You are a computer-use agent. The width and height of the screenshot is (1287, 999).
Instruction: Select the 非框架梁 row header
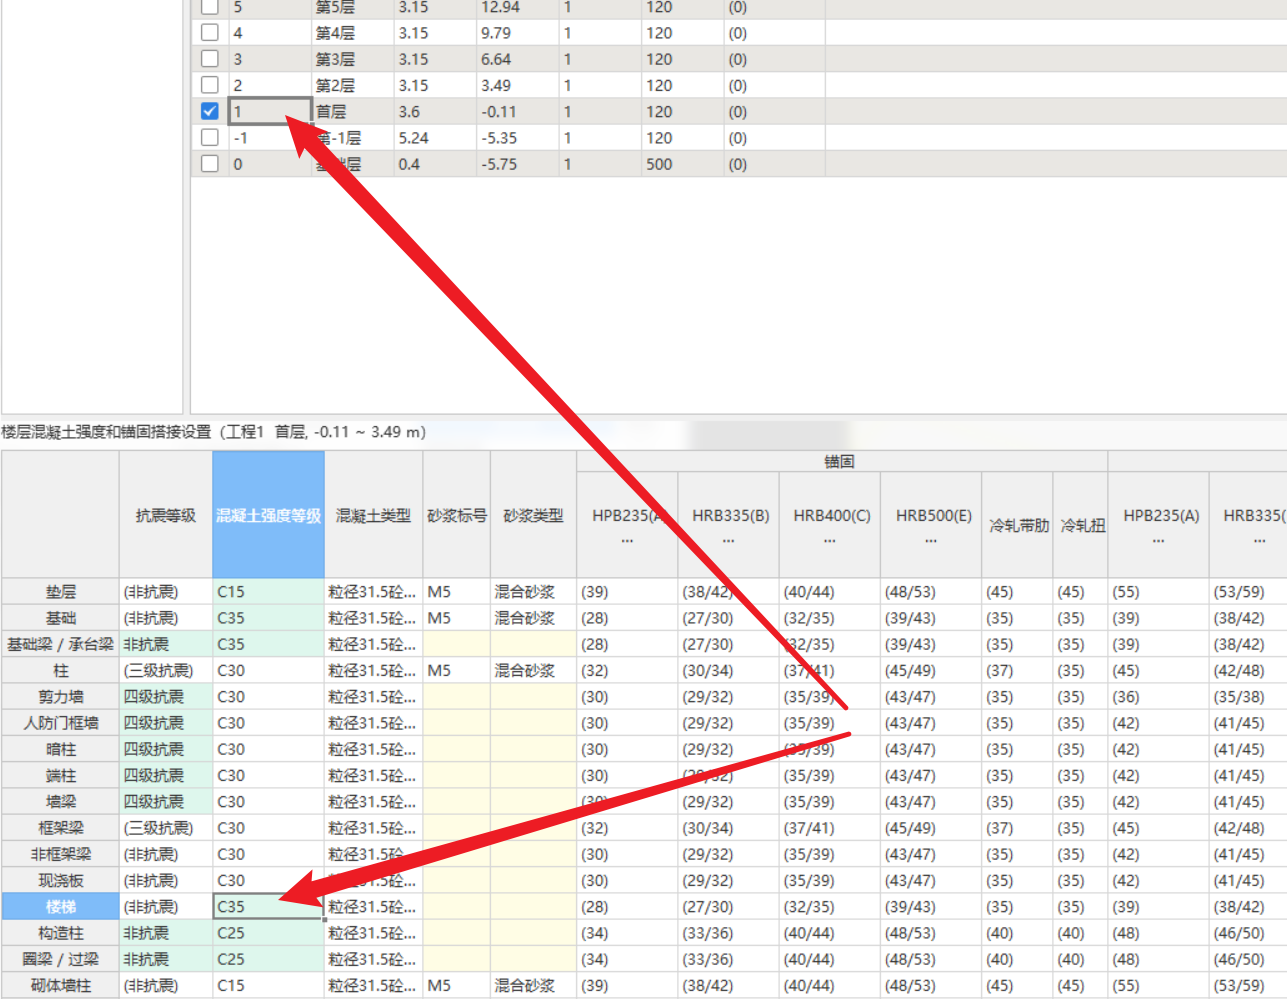click(x=61, y=854)
